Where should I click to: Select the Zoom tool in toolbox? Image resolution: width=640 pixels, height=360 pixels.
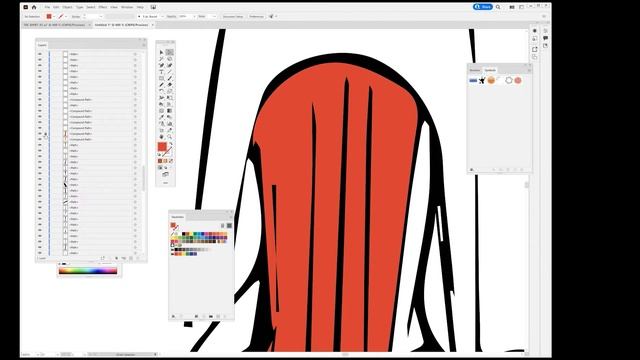tap(169, 136)
